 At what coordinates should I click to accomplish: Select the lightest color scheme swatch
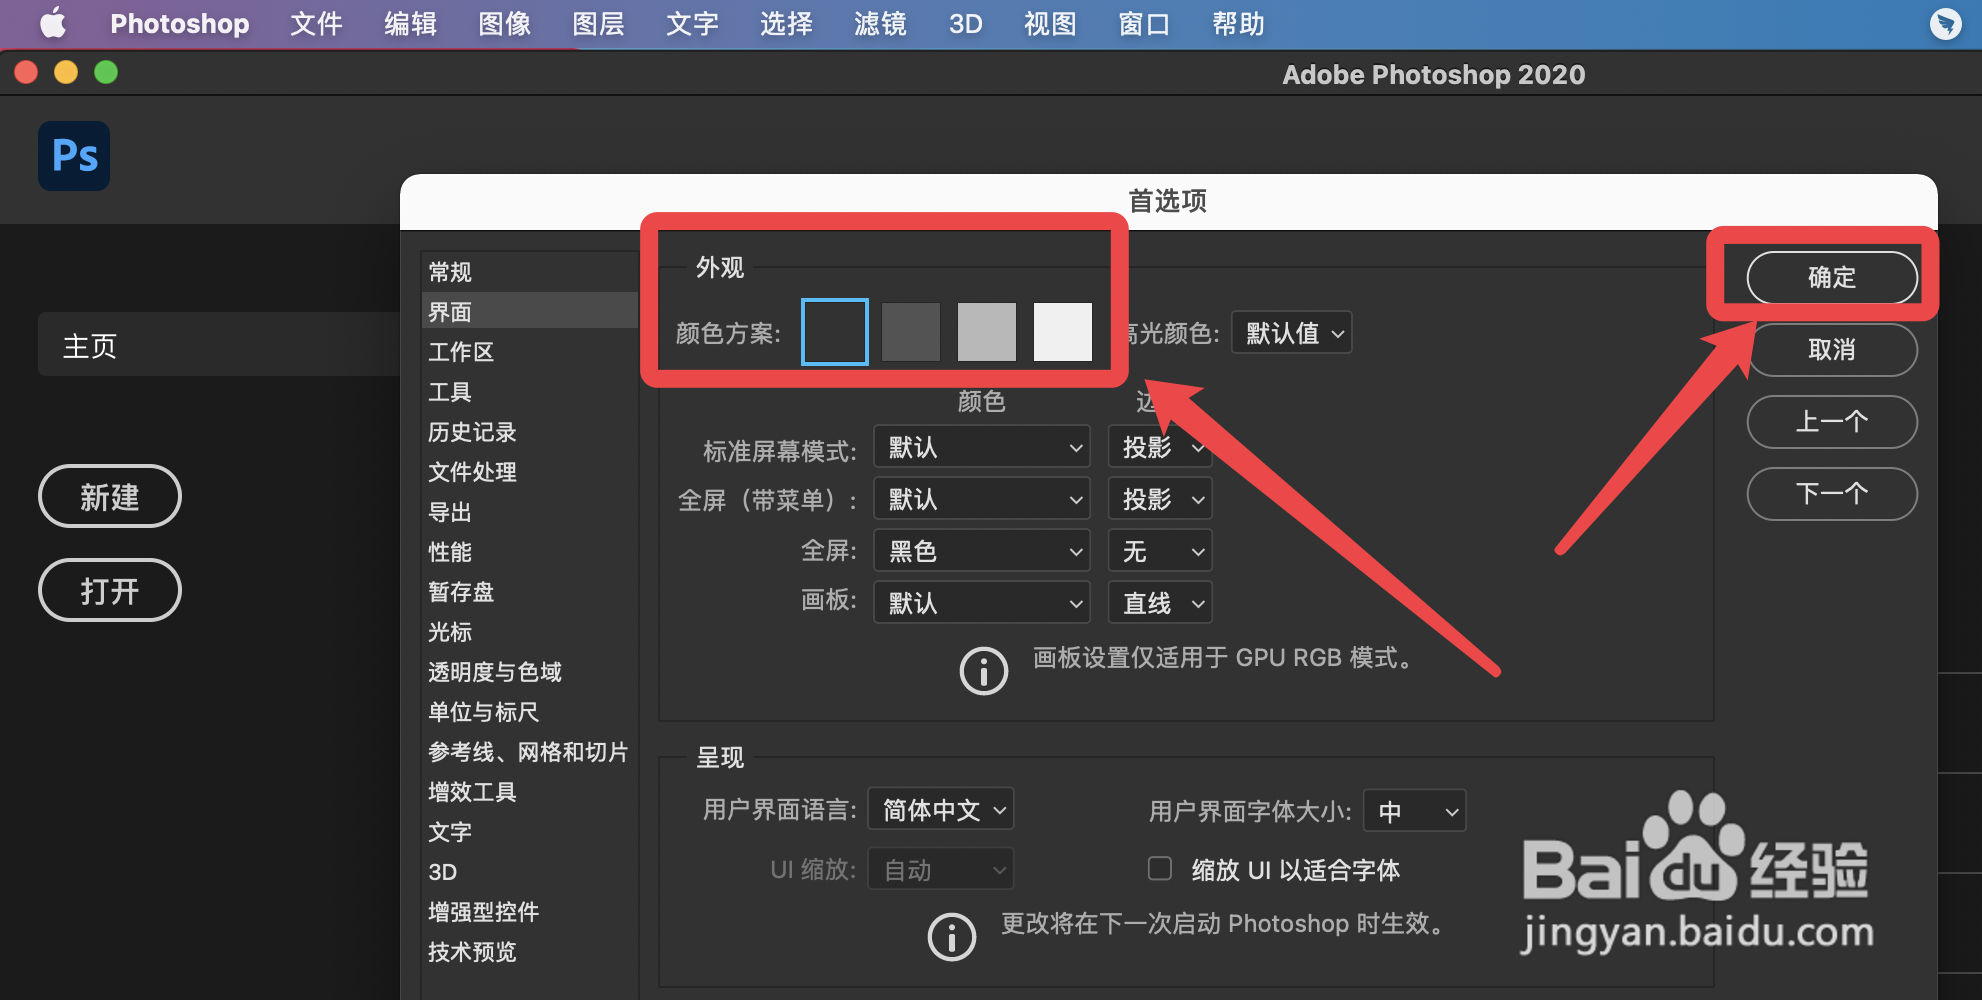(x=1063, y=332)
